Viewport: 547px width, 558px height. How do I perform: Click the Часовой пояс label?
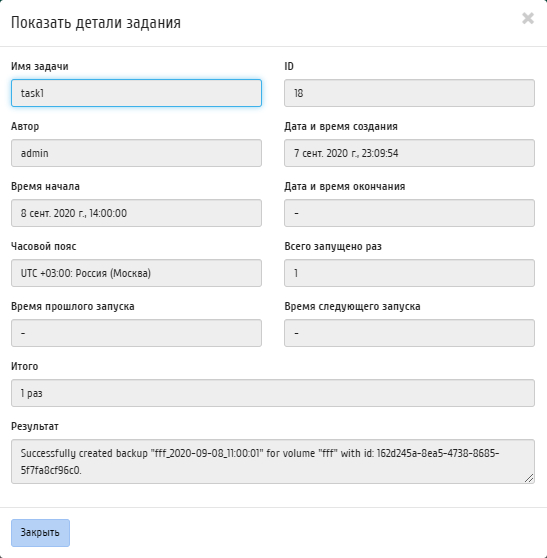[43, 246]
